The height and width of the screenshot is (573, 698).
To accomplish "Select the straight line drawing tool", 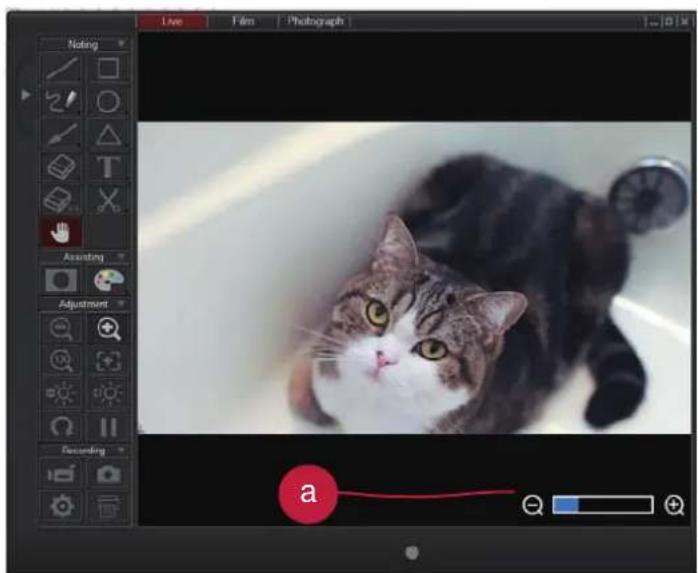I will (x=62, y=68).
